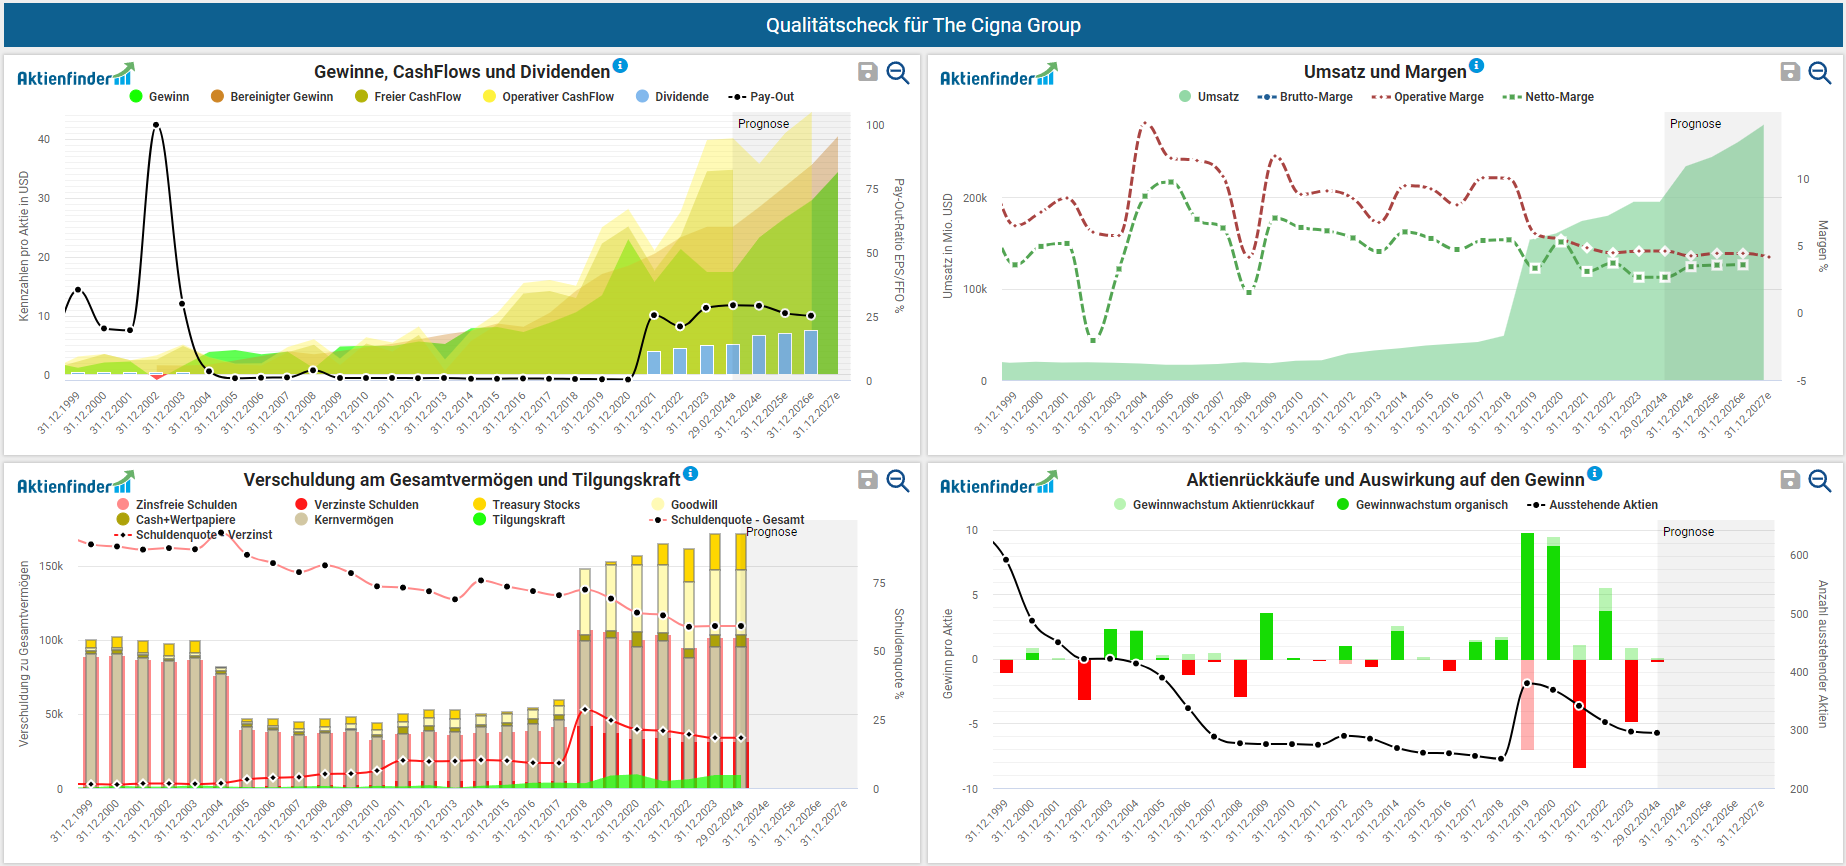Hide the Operative Marge line
Screen dimensions: 1846x866
[x=1428, y=97]
